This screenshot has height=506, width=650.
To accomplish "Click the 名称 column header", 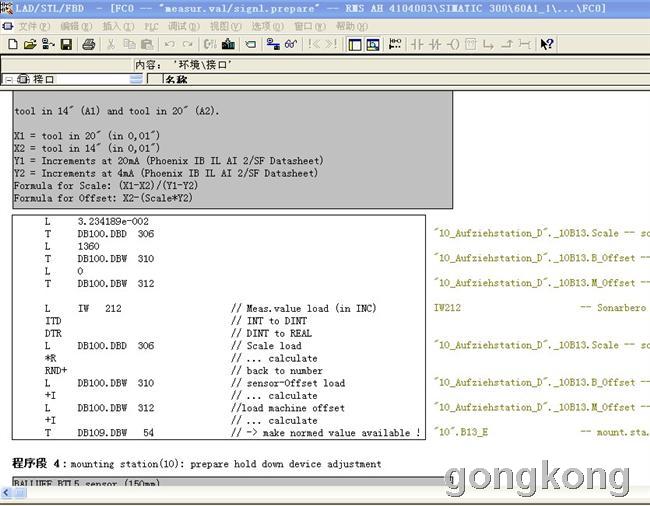I will coord(176,79).
